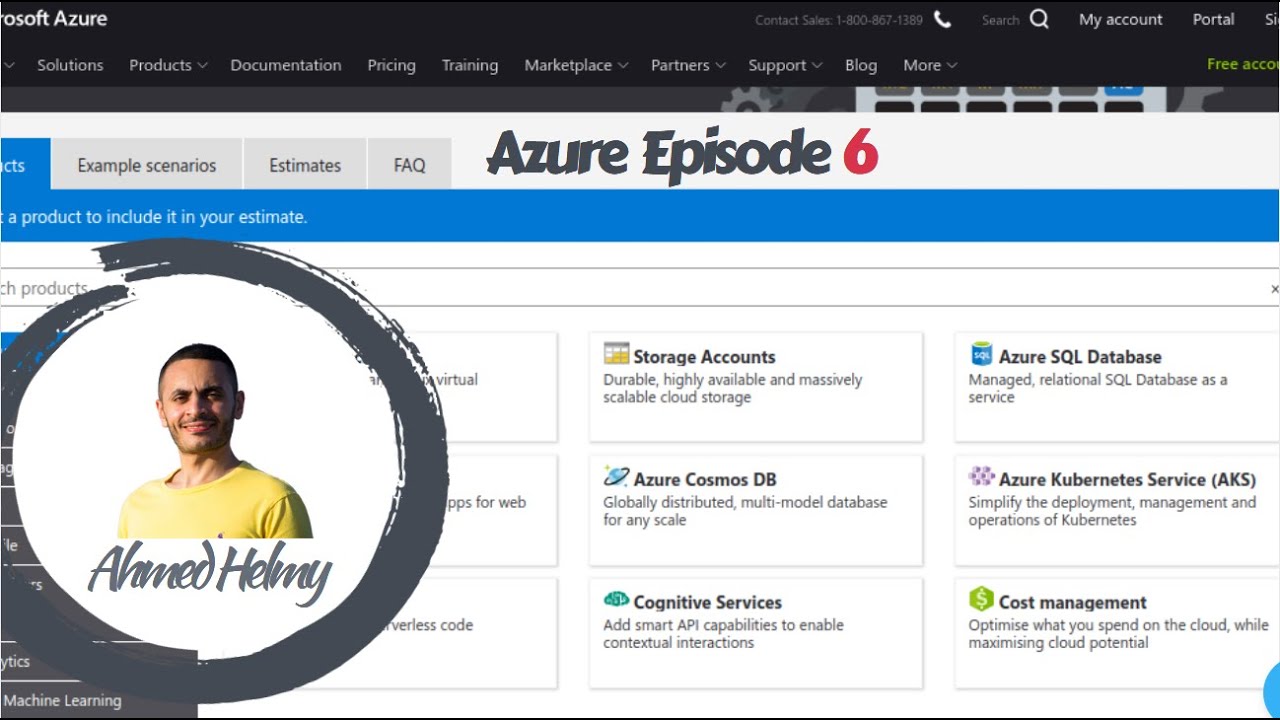The width and height of the screenshot is (1280, 720).
Task: Switch to the Example scenarios tab
Action: pyautogui.click(x=147, y=165)
